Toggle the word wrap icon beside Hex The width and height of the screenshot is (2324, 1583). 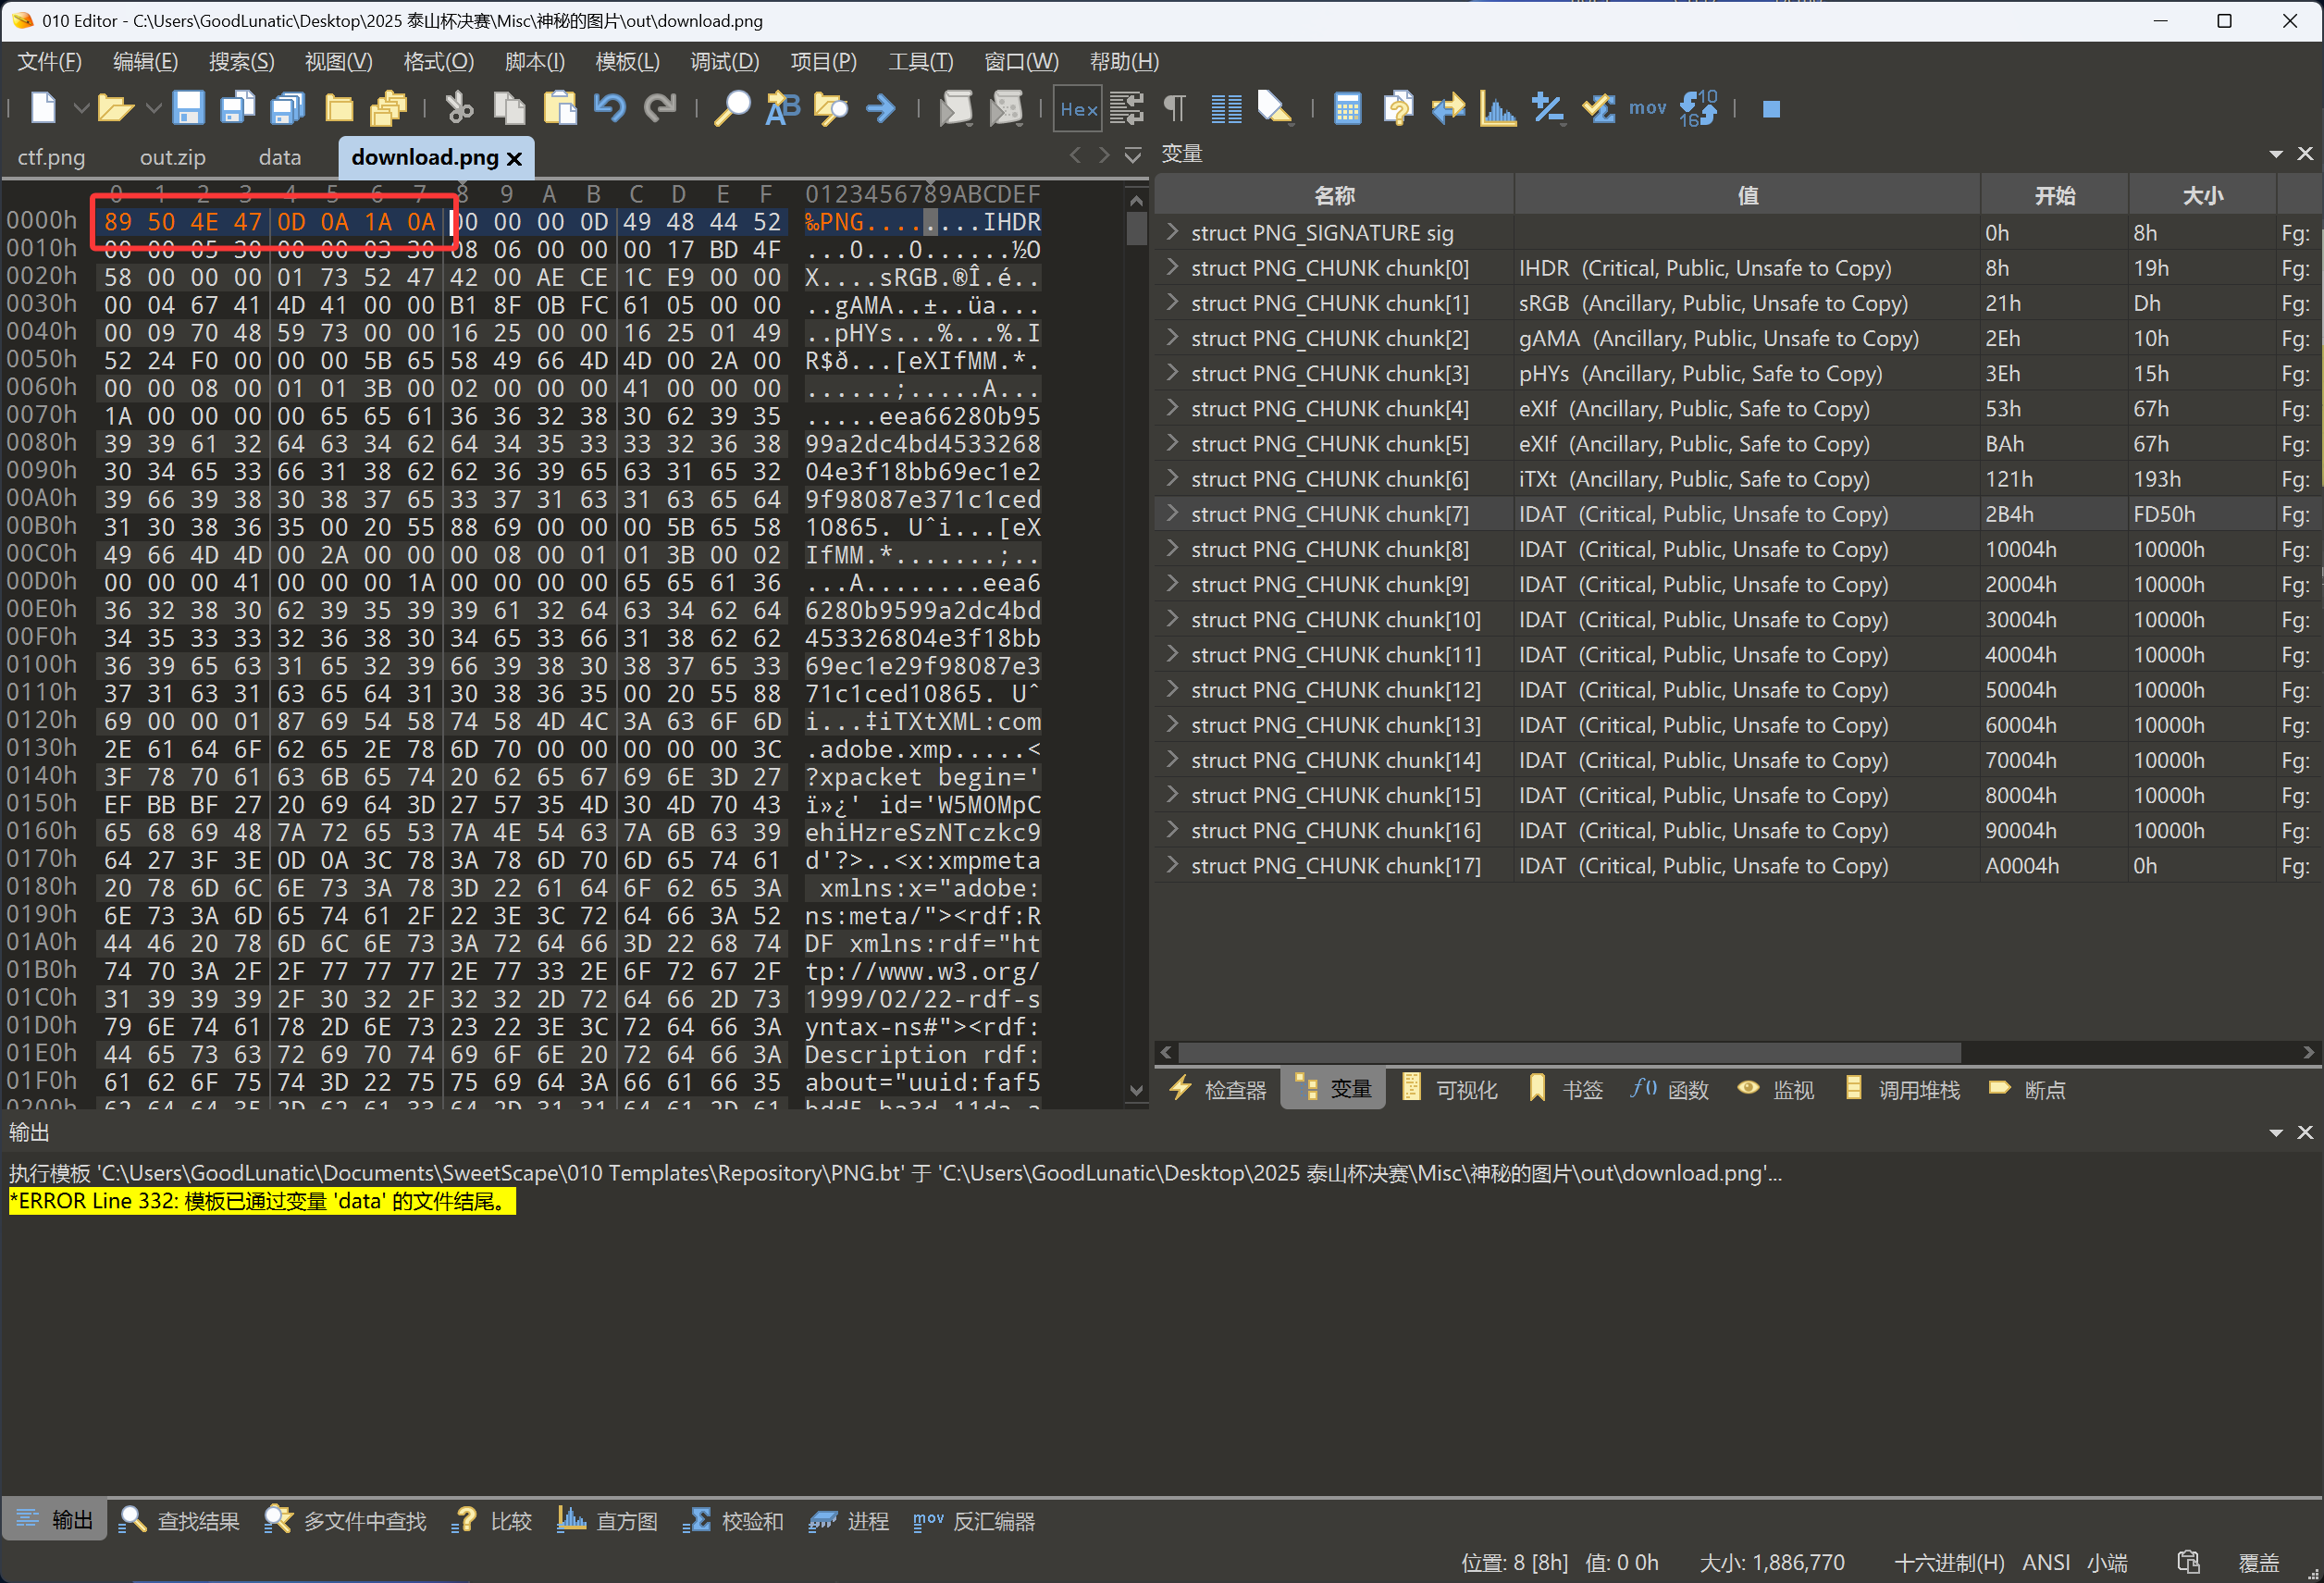[x=1127, y=108]
